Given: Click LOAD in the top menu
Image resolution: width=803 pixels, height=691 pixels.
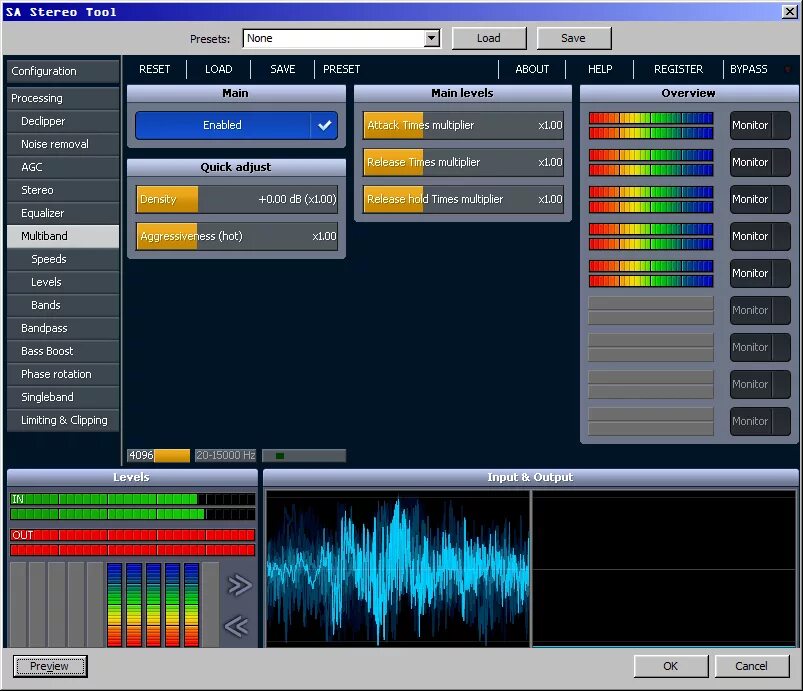Looking at the screenshot, I should pos(219,69).
